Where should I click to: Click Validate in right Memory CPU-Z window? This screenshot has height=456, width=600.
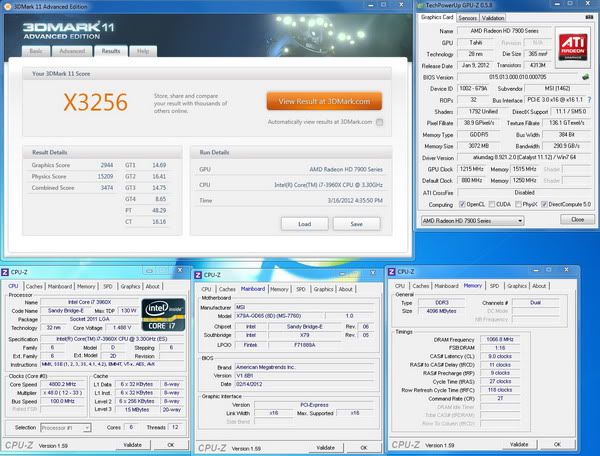pos(519,445)
